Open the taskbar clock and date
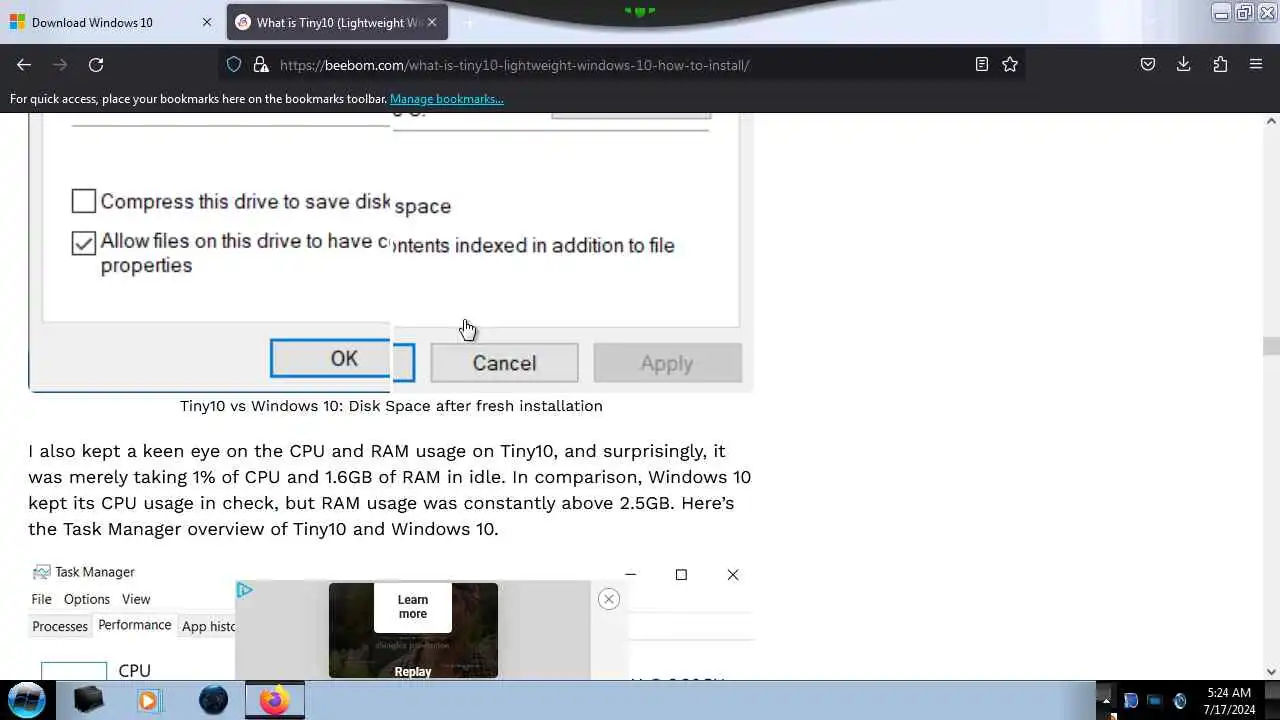 tap(1228, 701)
